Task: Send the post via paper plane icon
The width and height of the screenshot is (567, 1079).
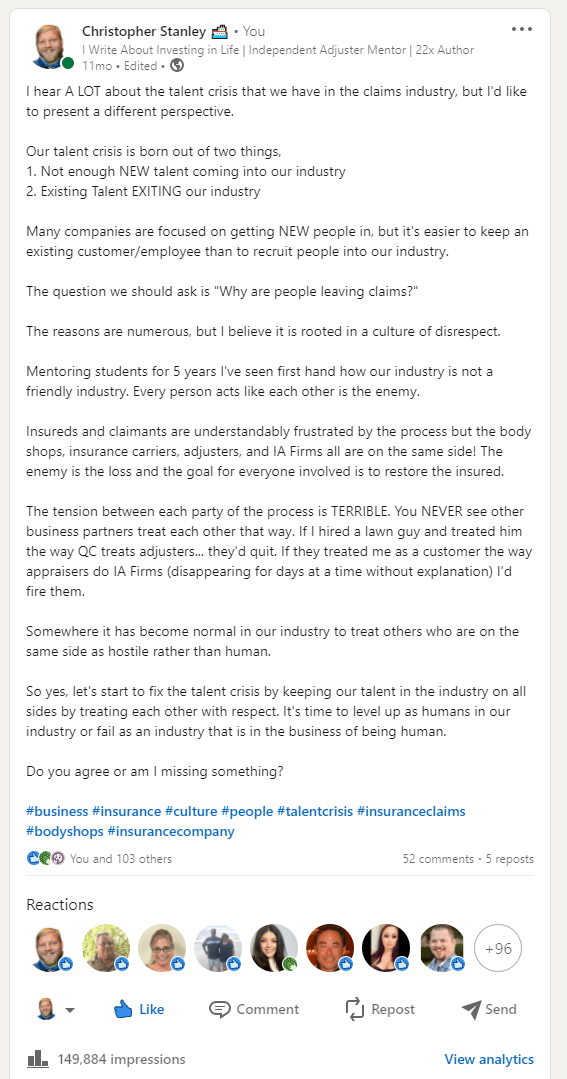Action: pos(471,1009)
